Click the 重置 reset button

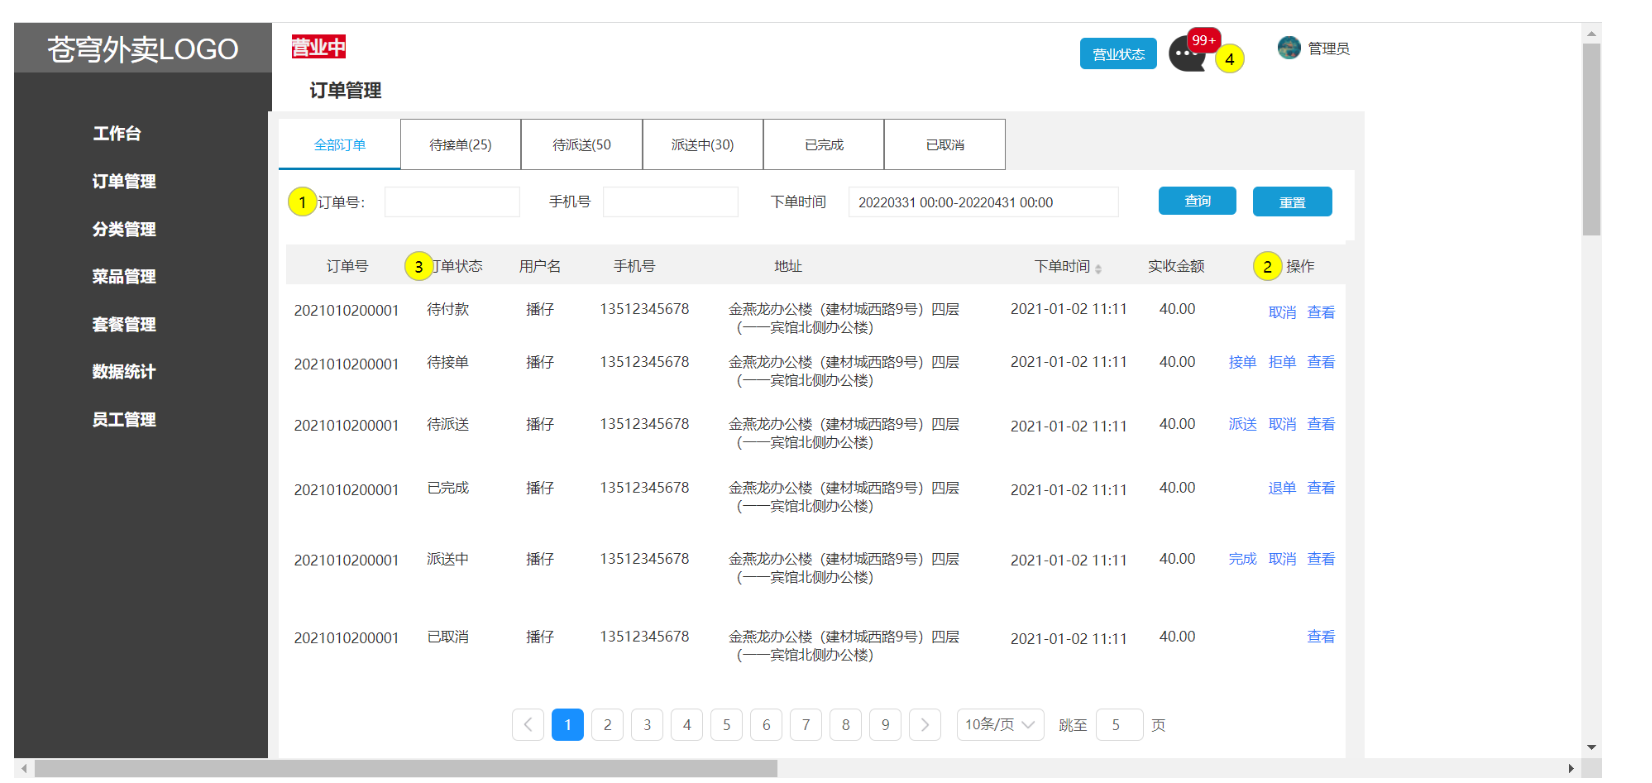(1292, 202)
